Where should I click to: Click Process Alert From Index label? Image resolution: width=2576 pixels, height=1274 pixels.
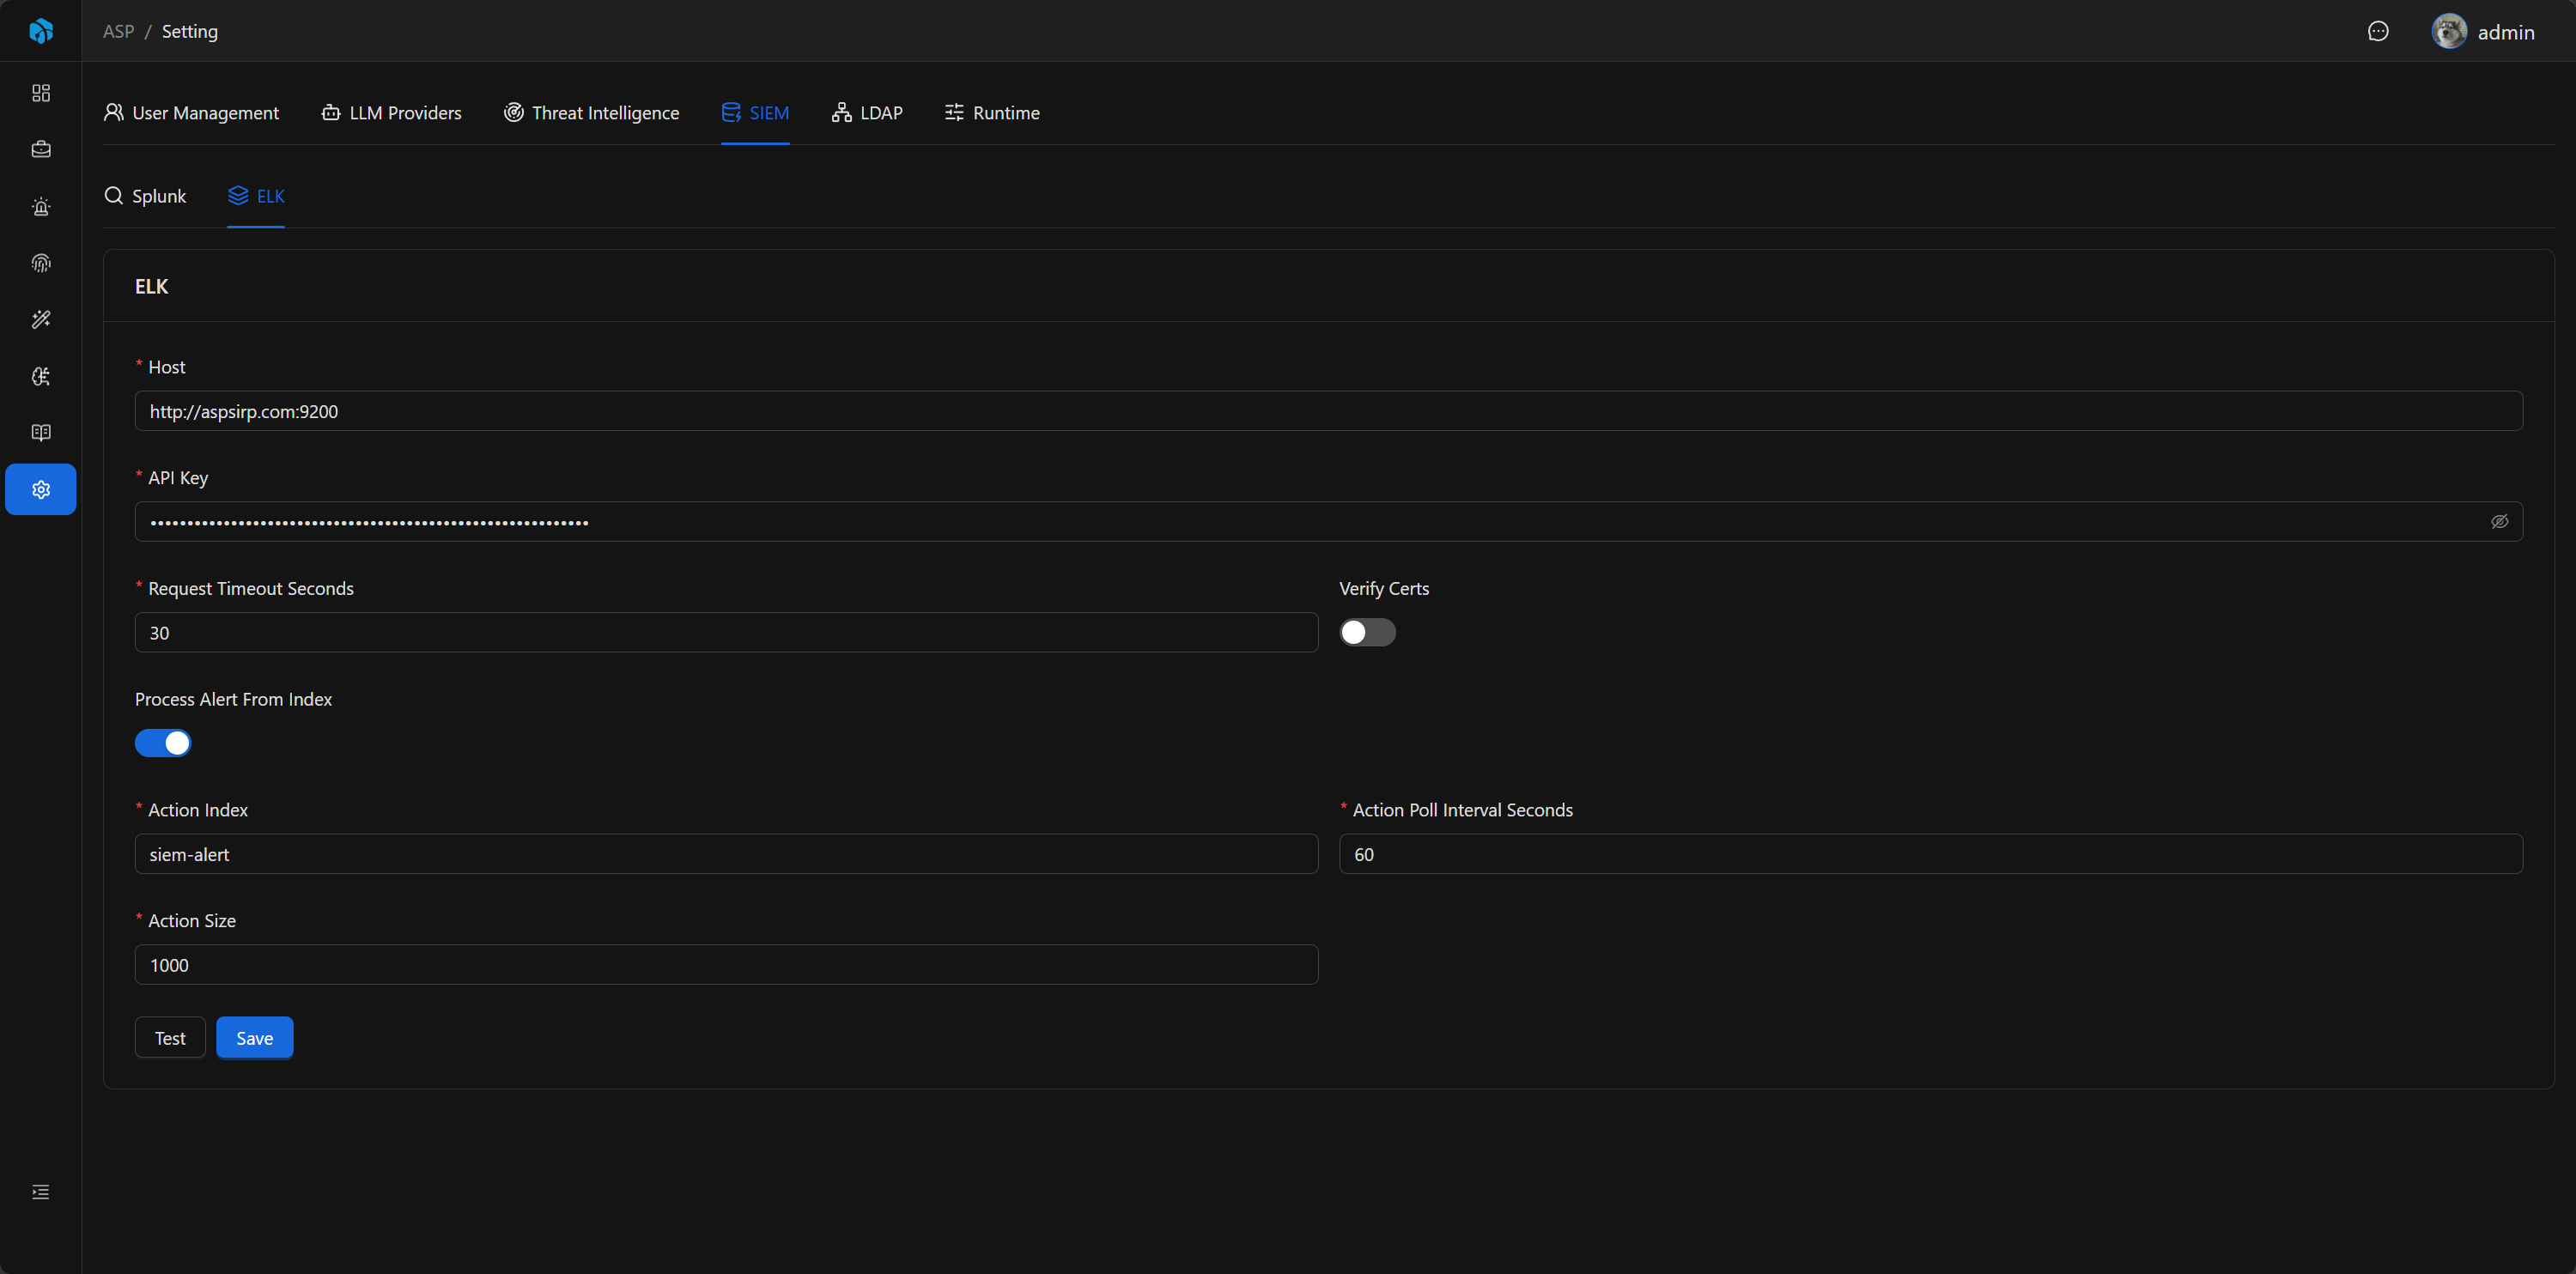233,700
